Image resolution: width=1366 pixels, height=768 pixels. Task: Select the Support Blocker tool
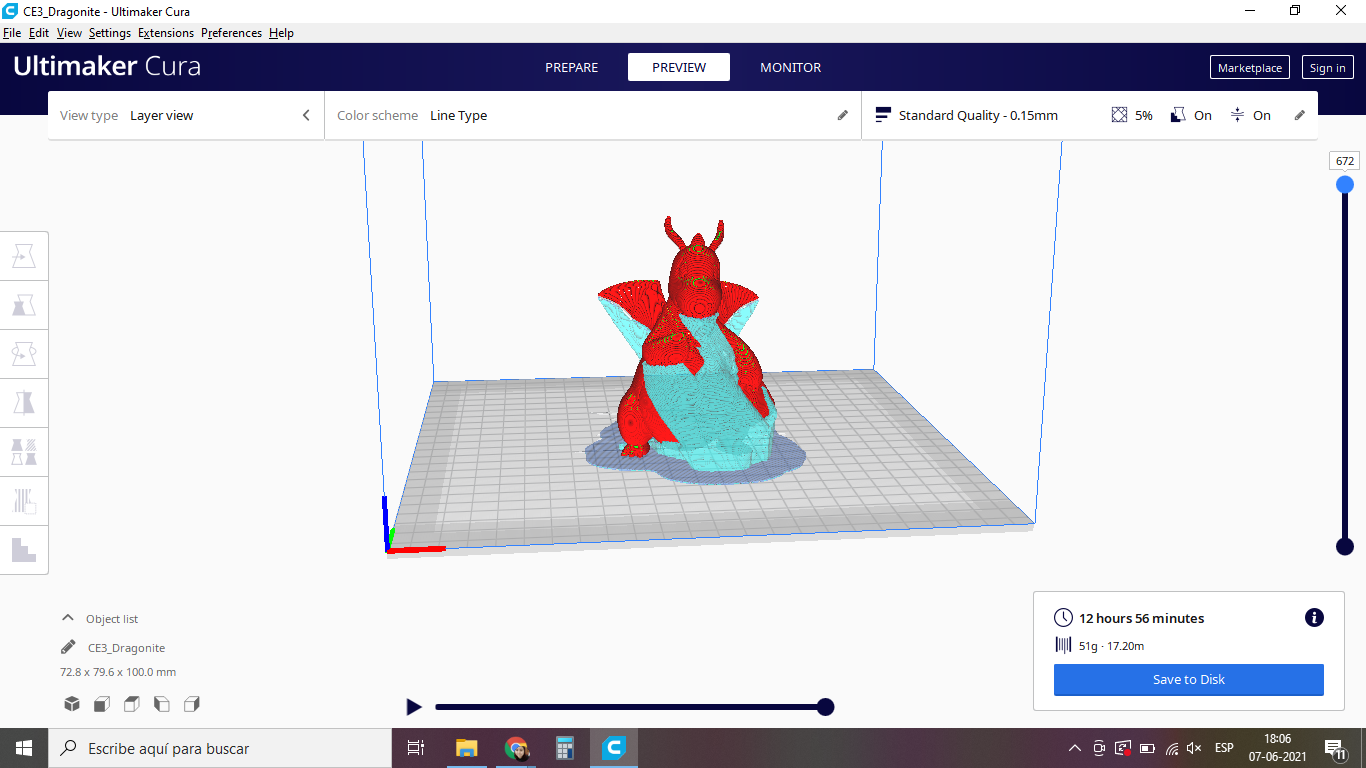coord(24,501)
